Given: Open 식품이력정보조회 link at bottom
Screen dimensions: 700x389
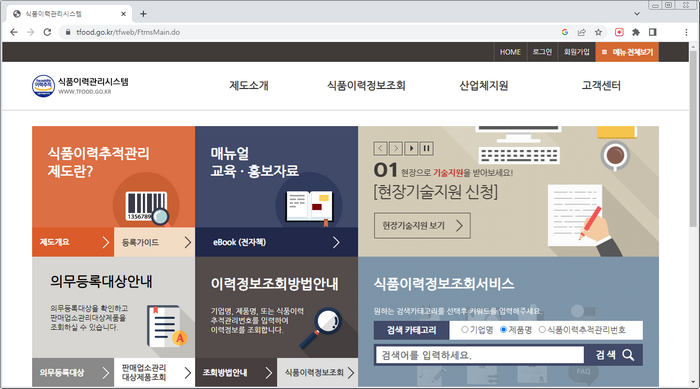Looking at the screenshot, I should pos(317,372).
